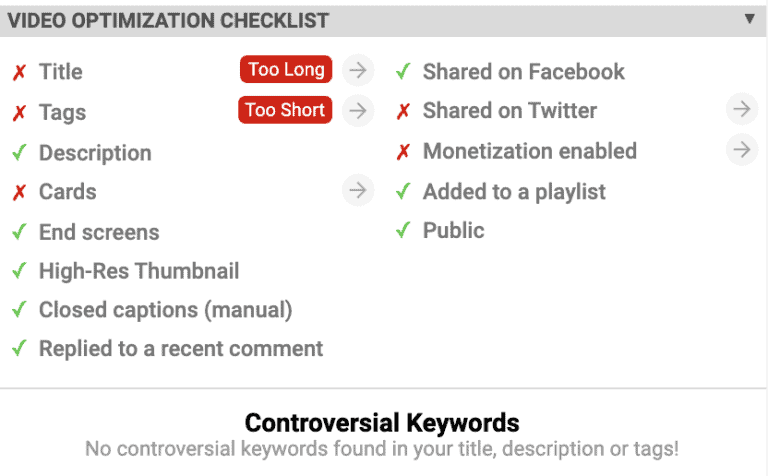Screen dimensions: 768x476
Task: Click the green check beside Description
Action: point(19,152)
